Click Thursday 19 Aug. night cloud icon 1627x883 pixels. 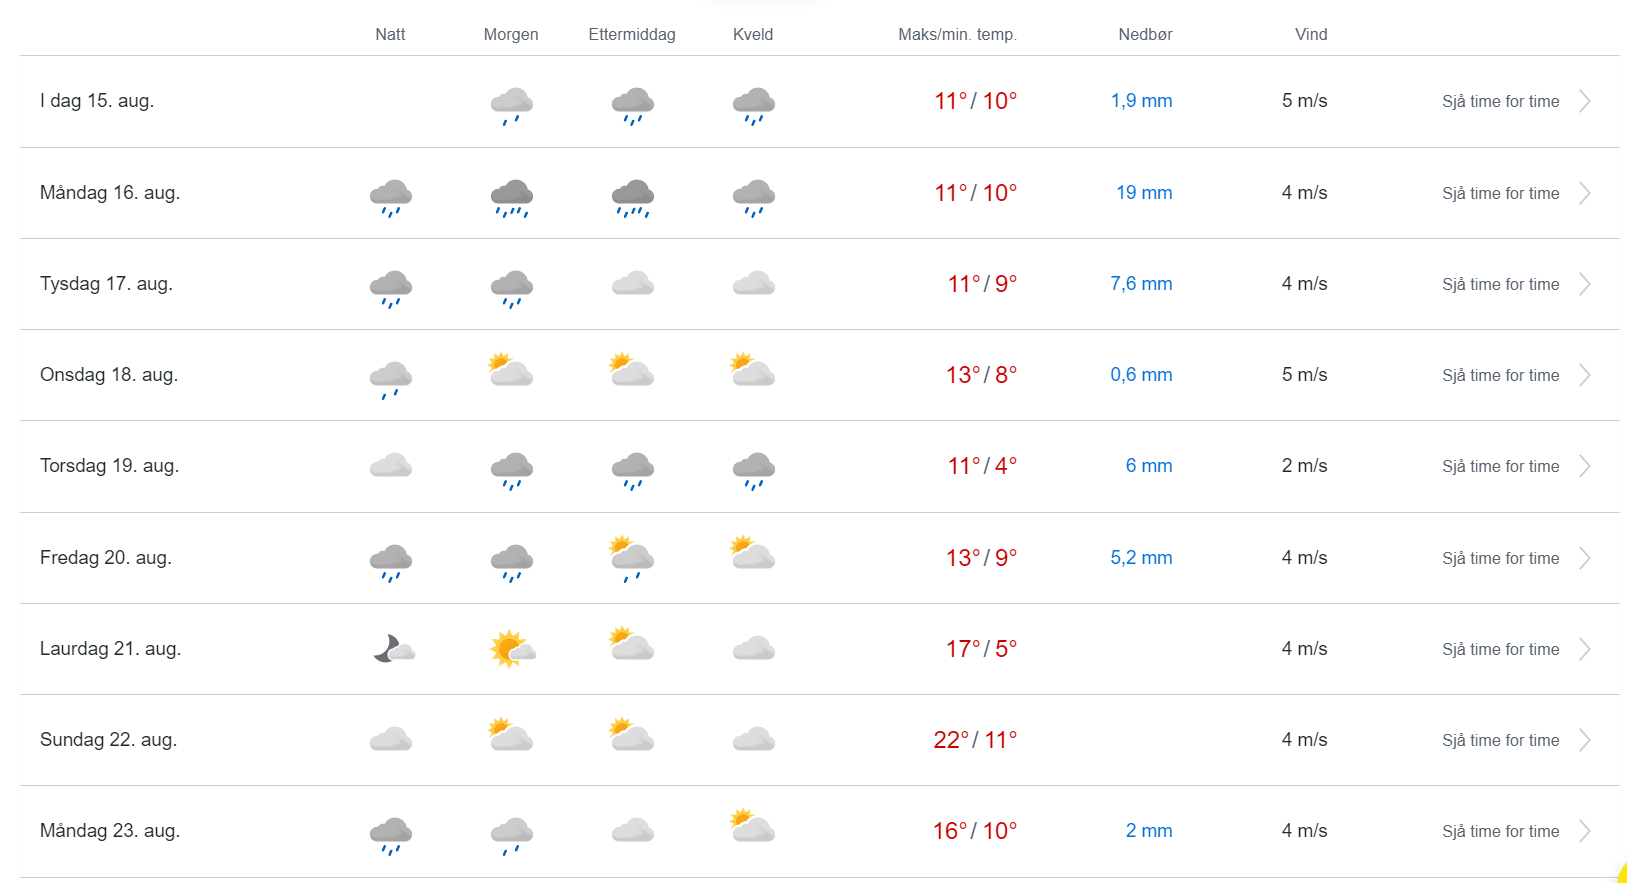pos(391,466)
